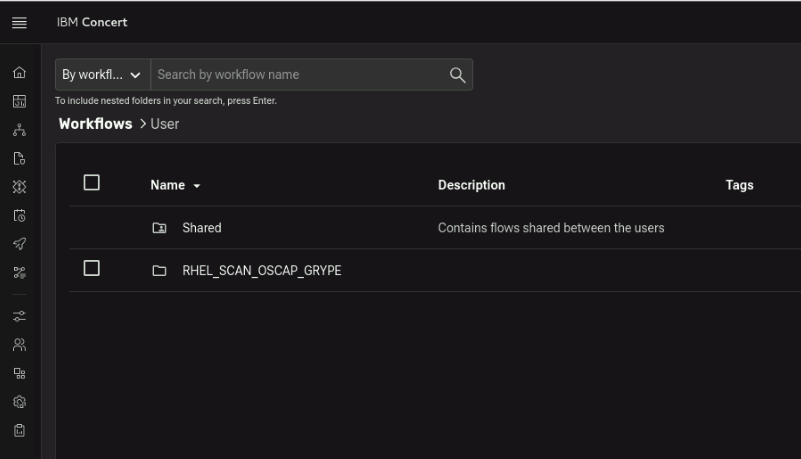
Task: Click the topology hierarchy sidebar icon
Action: click(x=18, y=130)
